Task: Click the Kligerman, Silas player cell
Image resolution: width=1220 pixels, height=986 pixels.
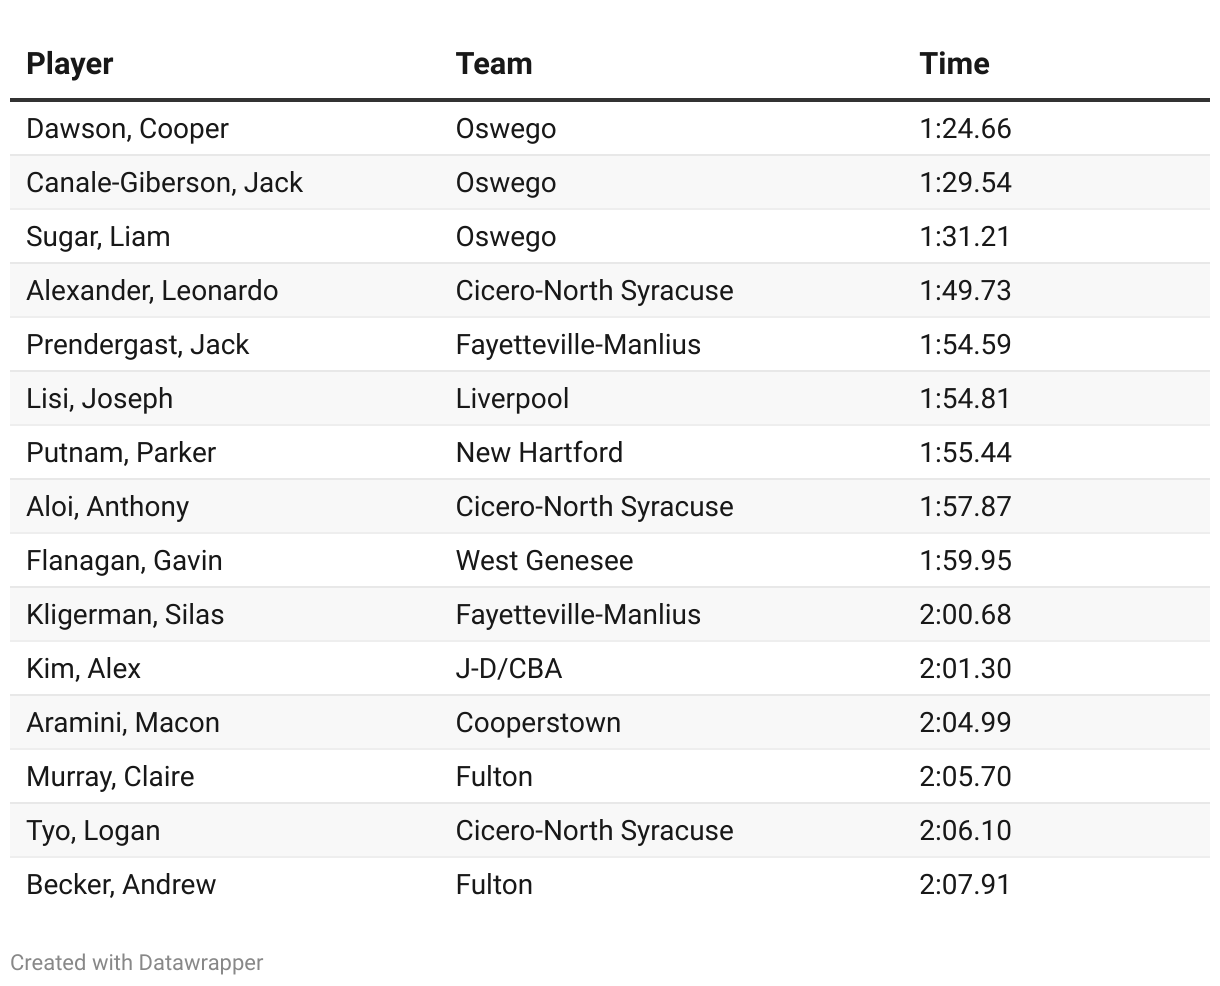Action: tap(125, 615)
